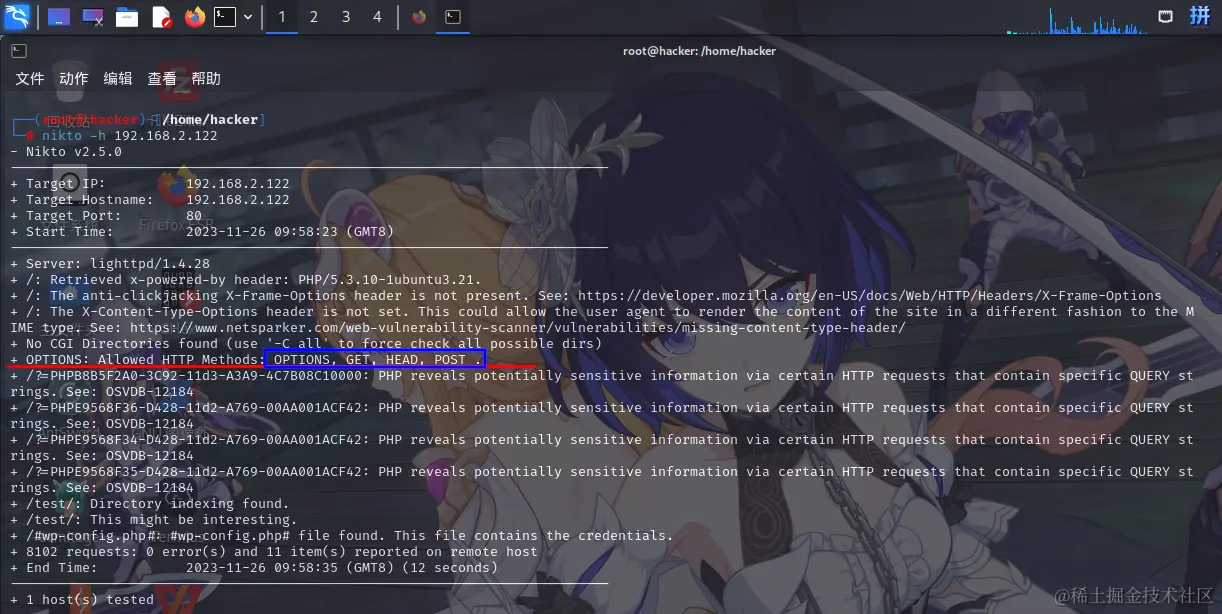Viewport: 1222px width, 614px height.
Task: Switch to workspace 4
Action: (377, 17)
